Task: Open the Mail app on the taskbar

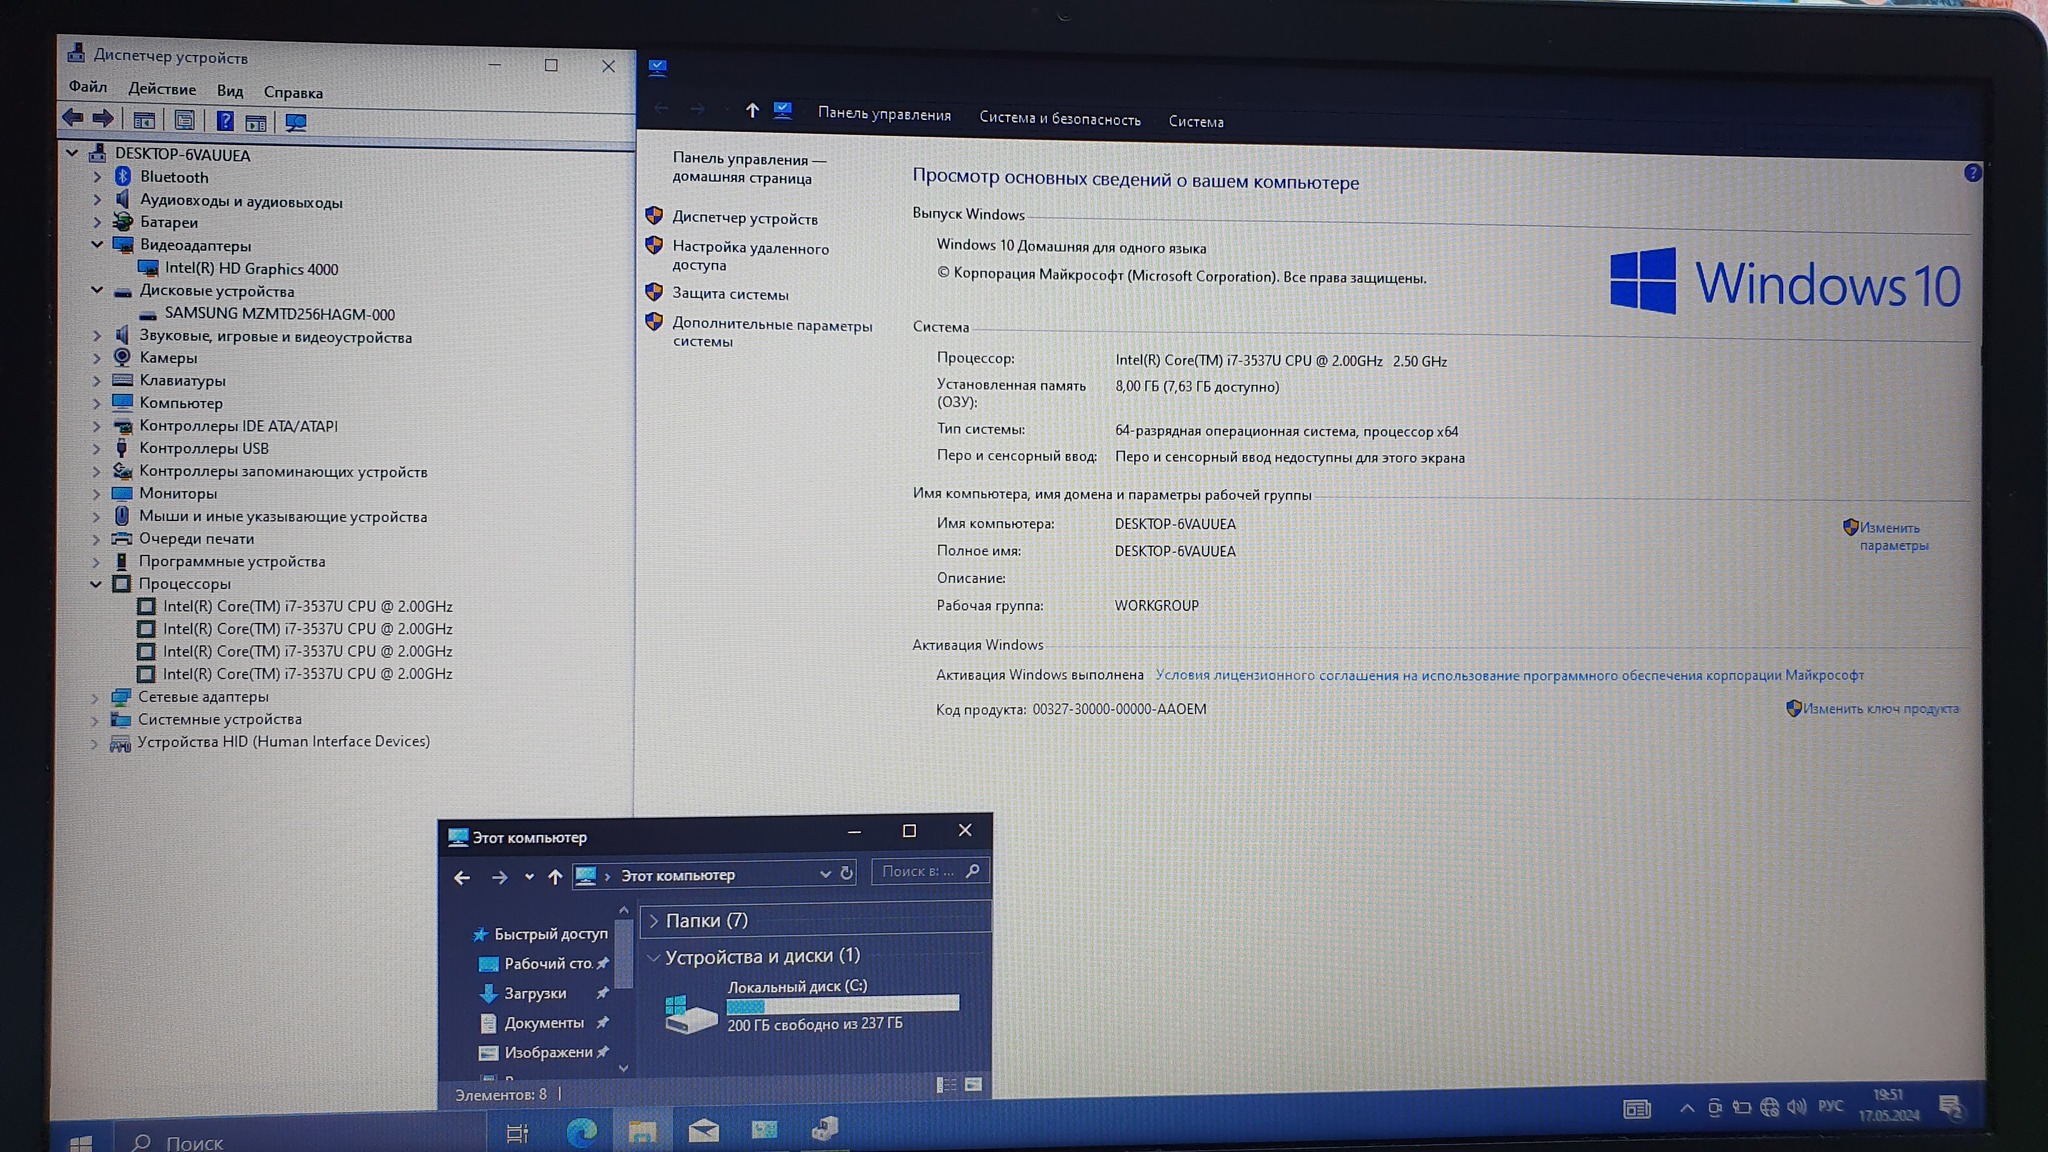Action: pyautogui.click(x=703, y=1131)
